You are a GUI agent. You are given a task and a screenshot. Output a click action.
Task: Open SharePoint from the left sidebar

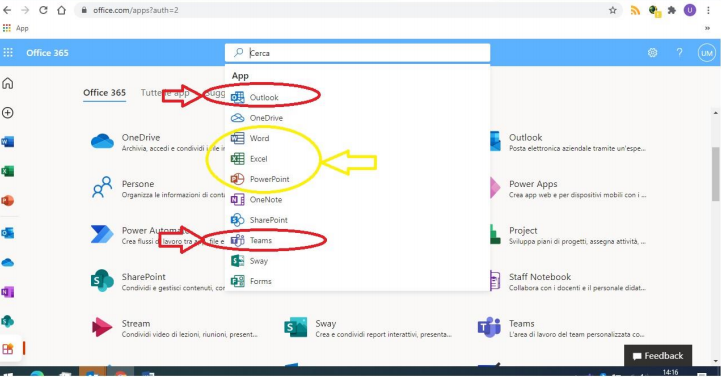[8, 321]
